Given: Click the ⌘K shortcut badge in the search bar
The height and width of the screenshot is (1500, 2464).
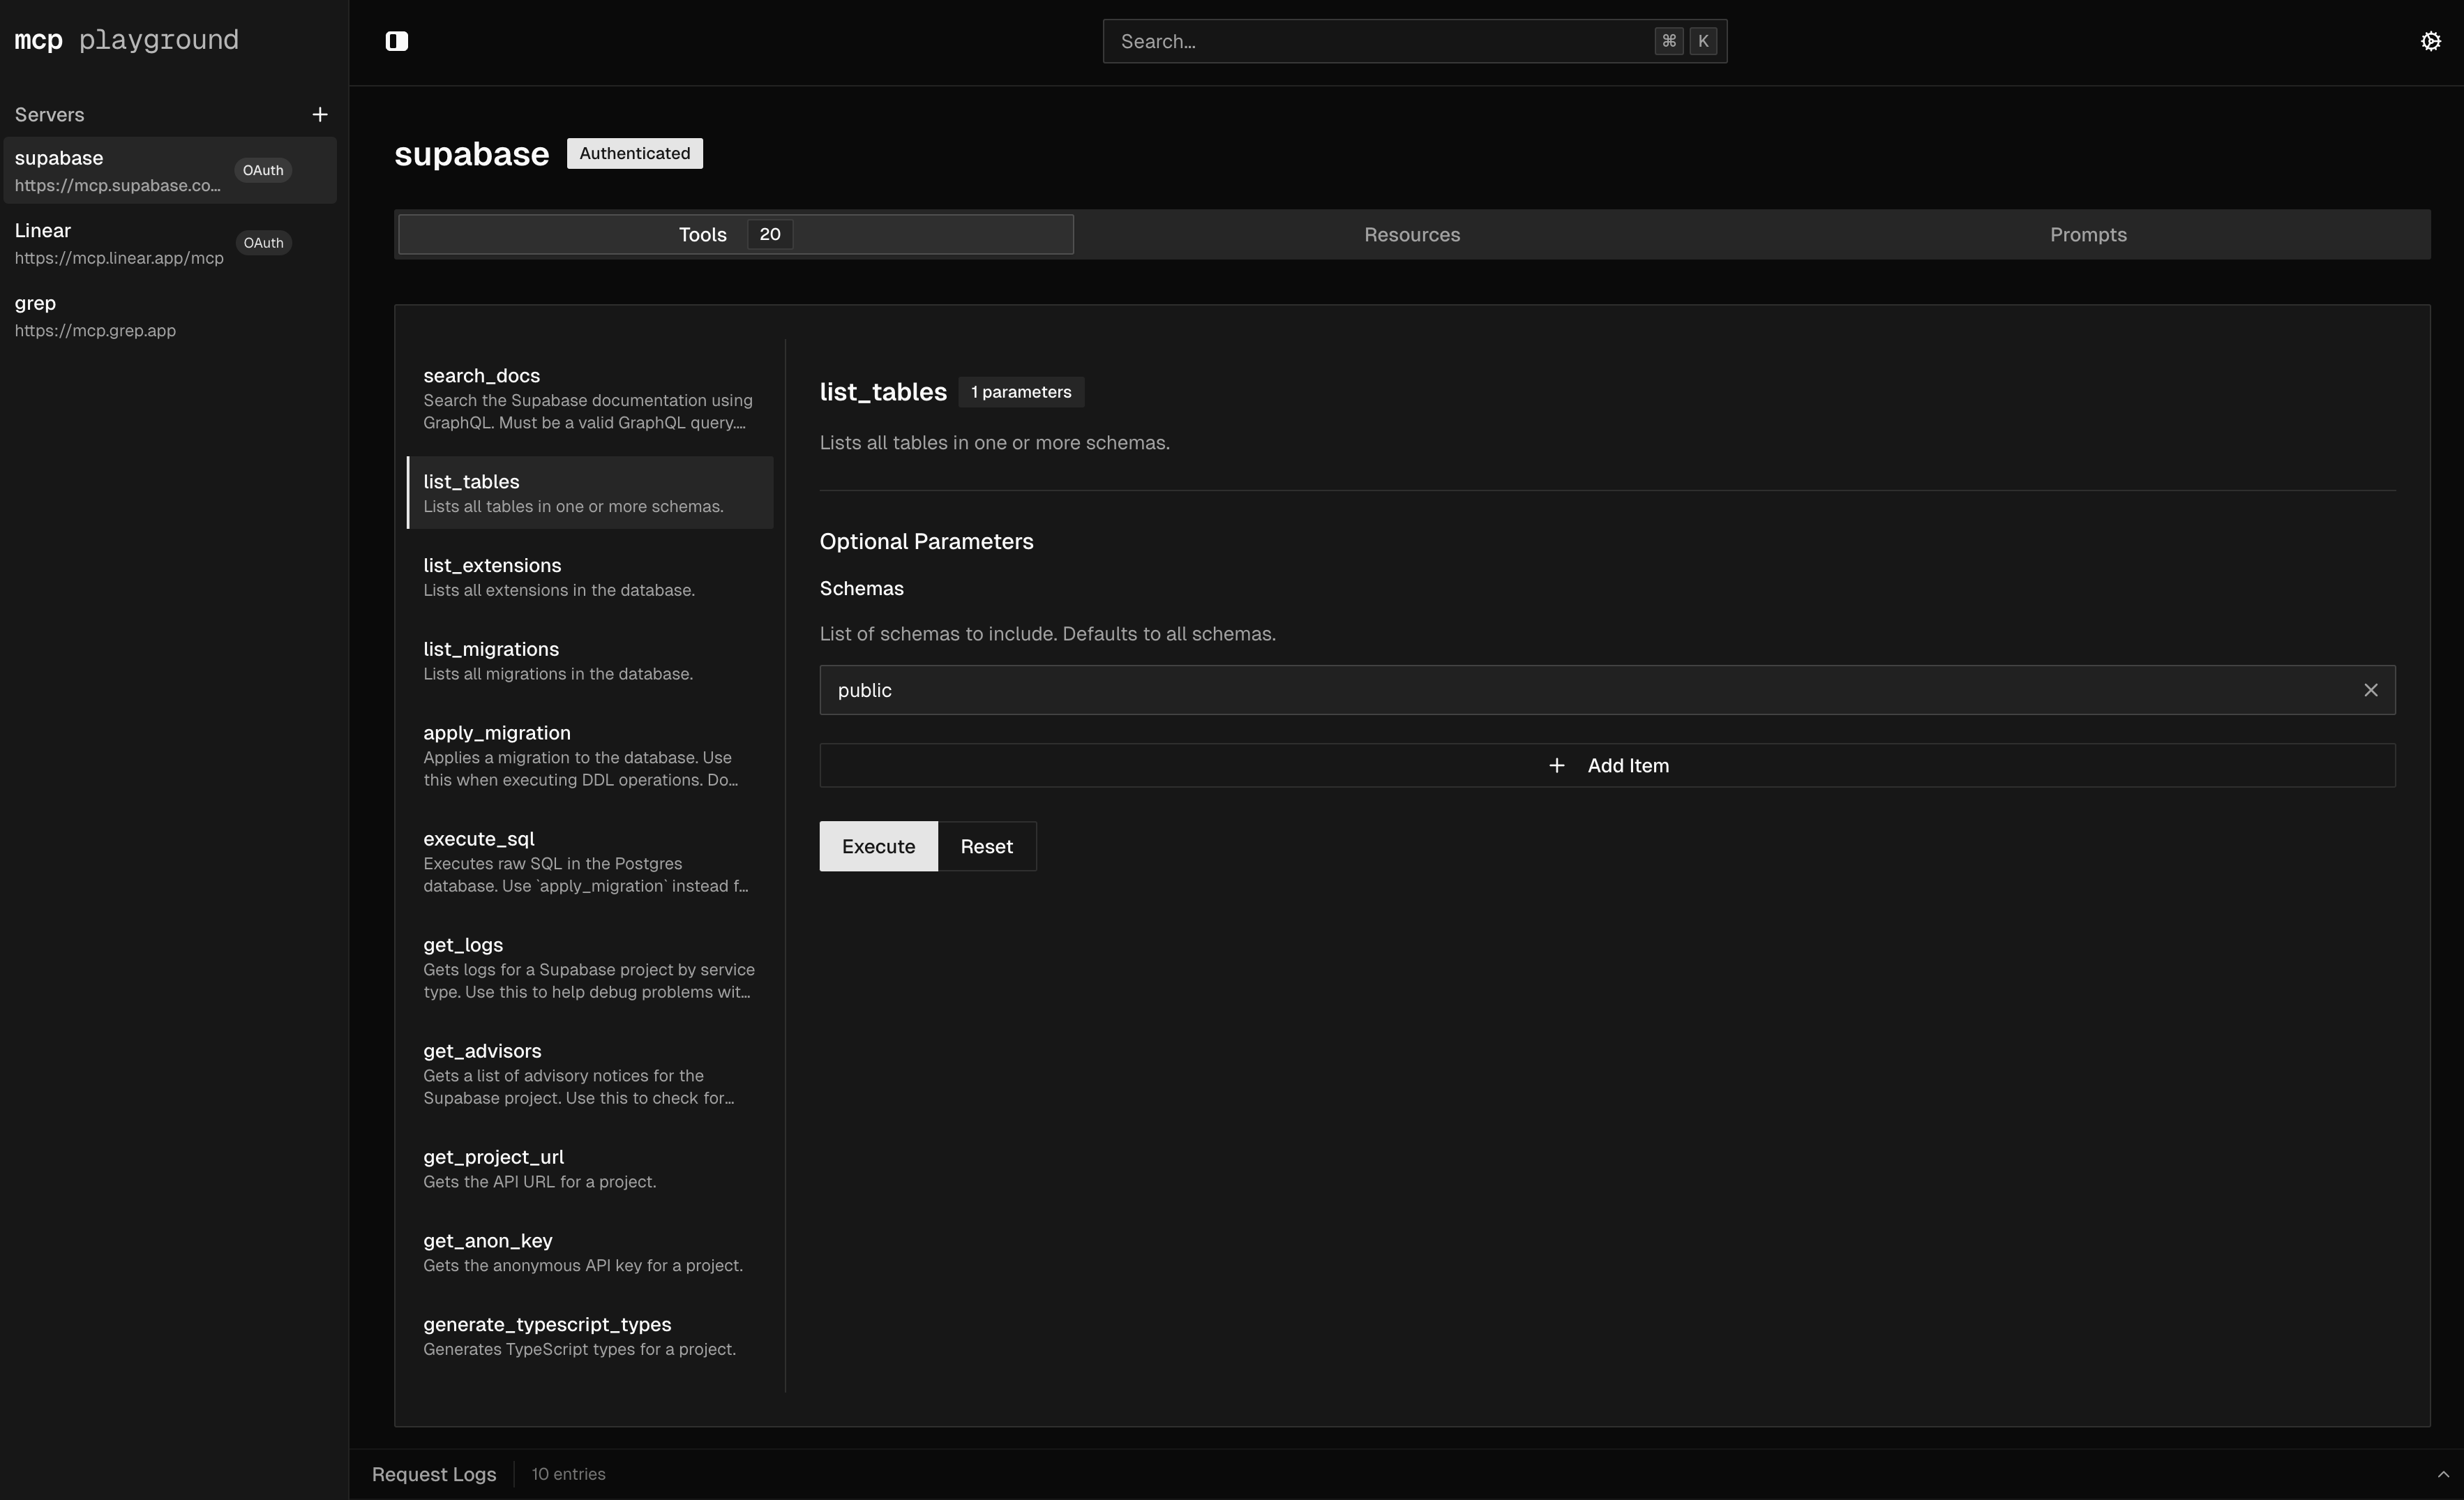Looking at the screenshot, I should pyautogui.click(x=1684, y=41).
